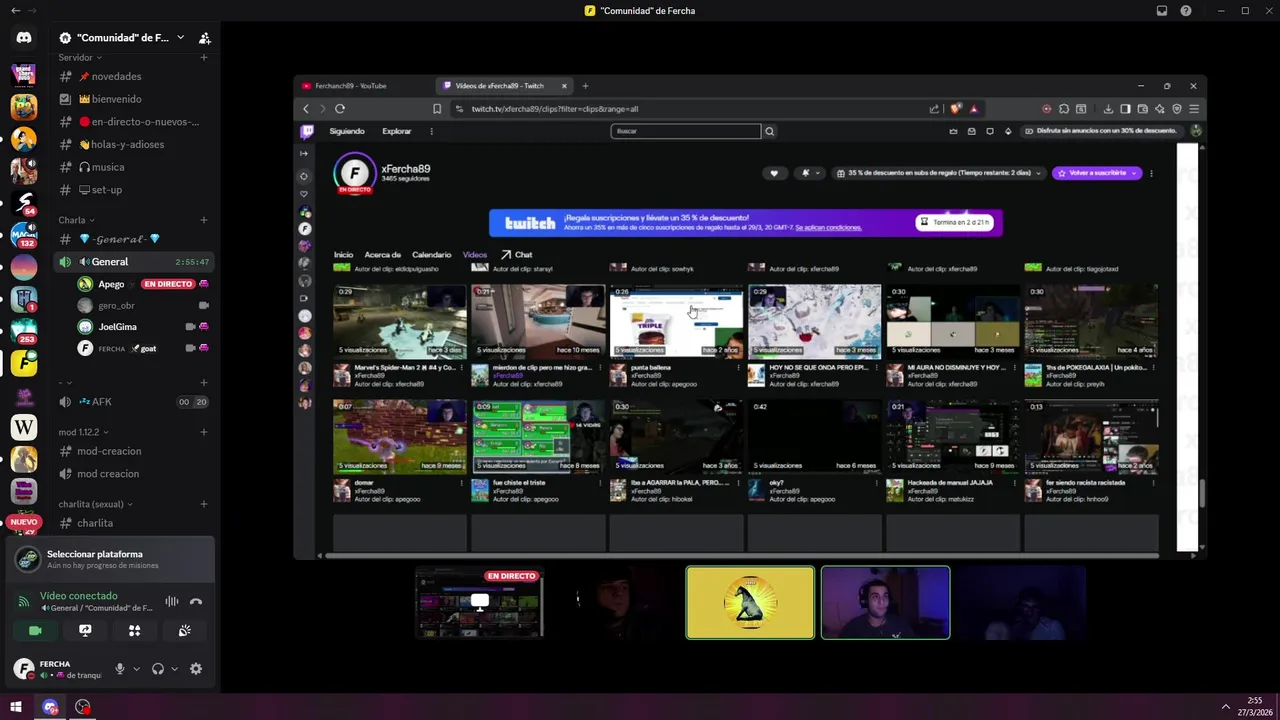
Task: Open the server icon with badge 132
Action: (24, 235)
